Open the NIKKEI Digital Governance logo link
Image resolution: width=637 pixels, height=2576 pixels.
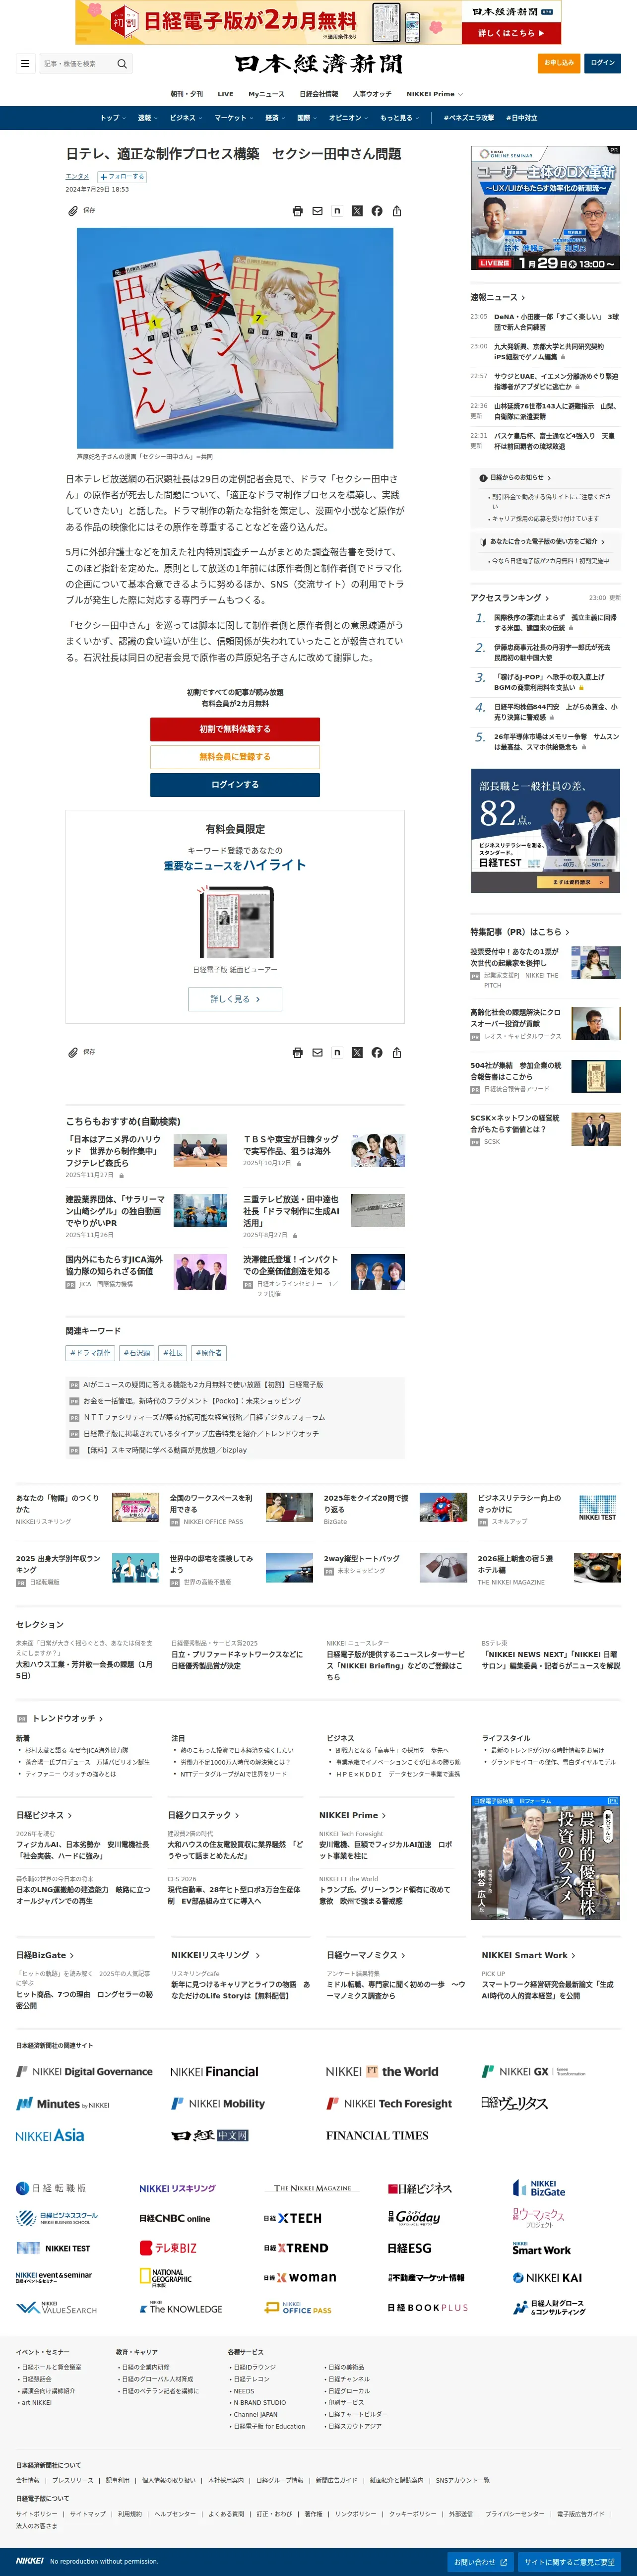coord(84,2072)
